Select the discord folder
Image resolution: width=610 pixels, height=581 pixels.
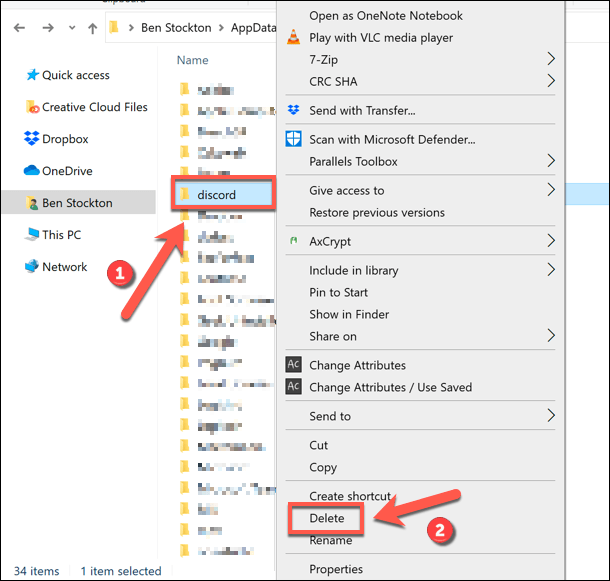[216, 194]
